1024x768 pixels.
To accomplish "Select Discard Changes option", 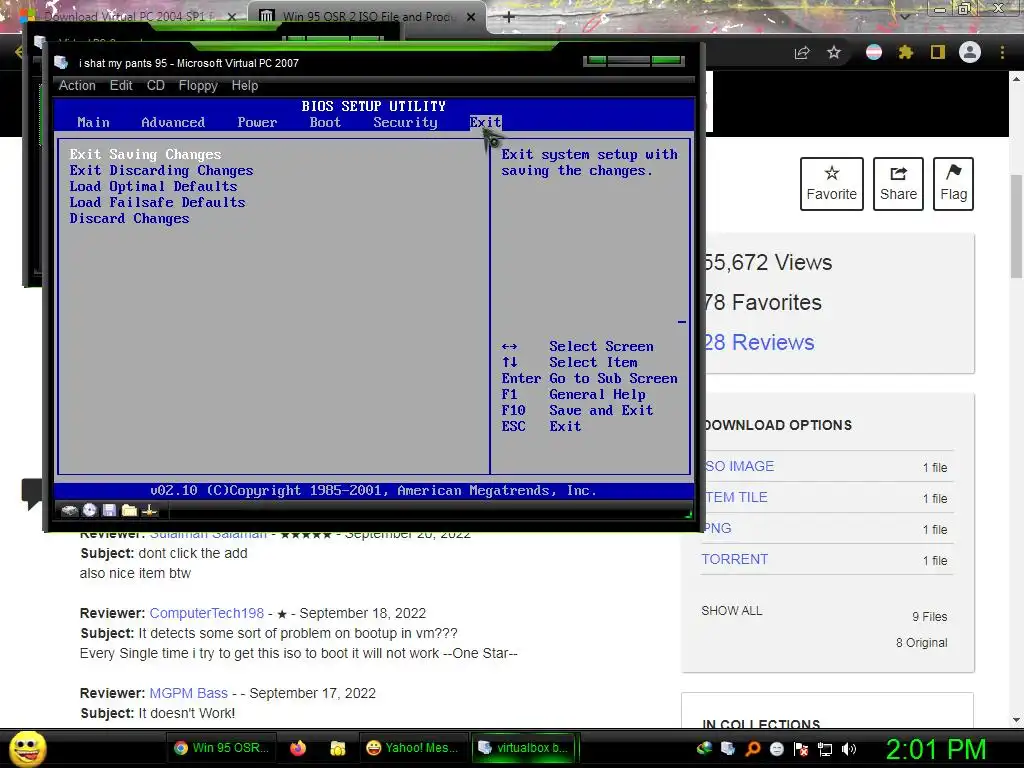I will (129, 219).
